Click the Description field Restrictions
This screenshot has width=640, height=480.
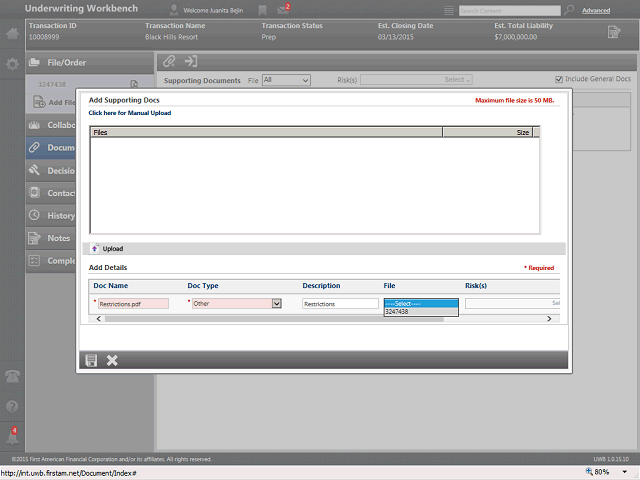[x=340, y=304]
